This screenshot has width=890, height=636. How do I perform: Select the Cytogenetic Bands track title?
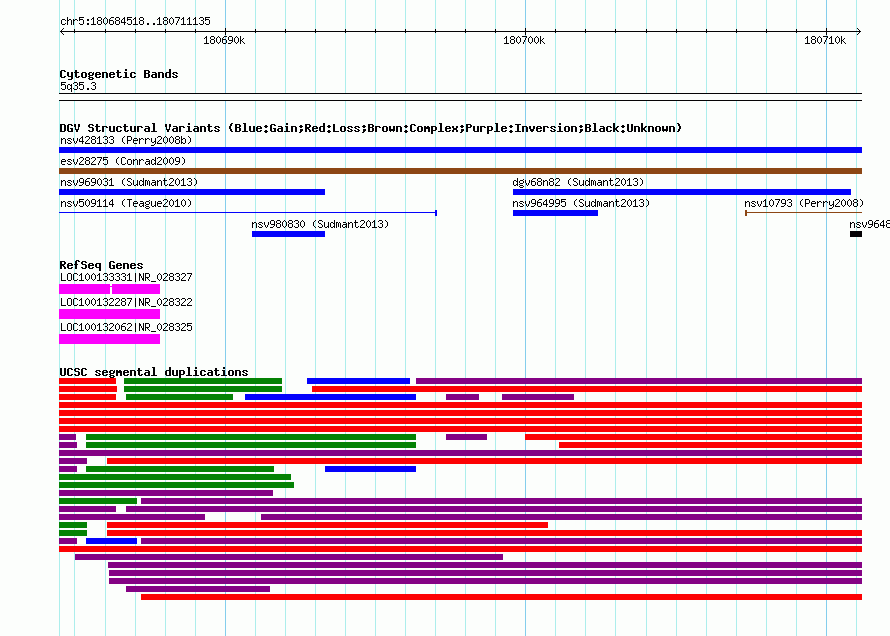click(119, 74)
